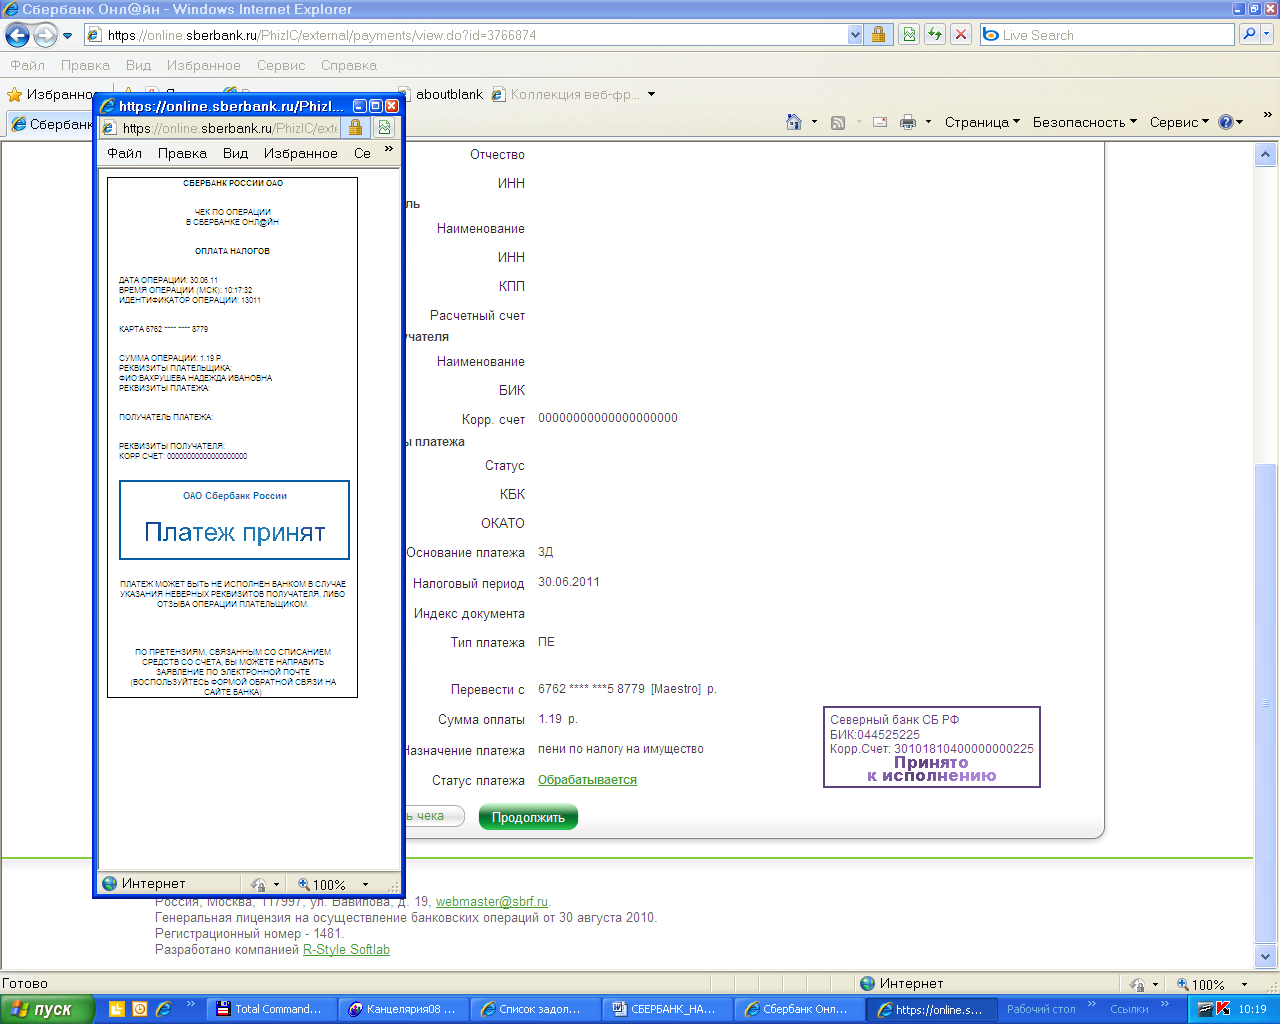
Task: Launch Internet Explorer from the quick launch
Action: tap(163, 1009)
